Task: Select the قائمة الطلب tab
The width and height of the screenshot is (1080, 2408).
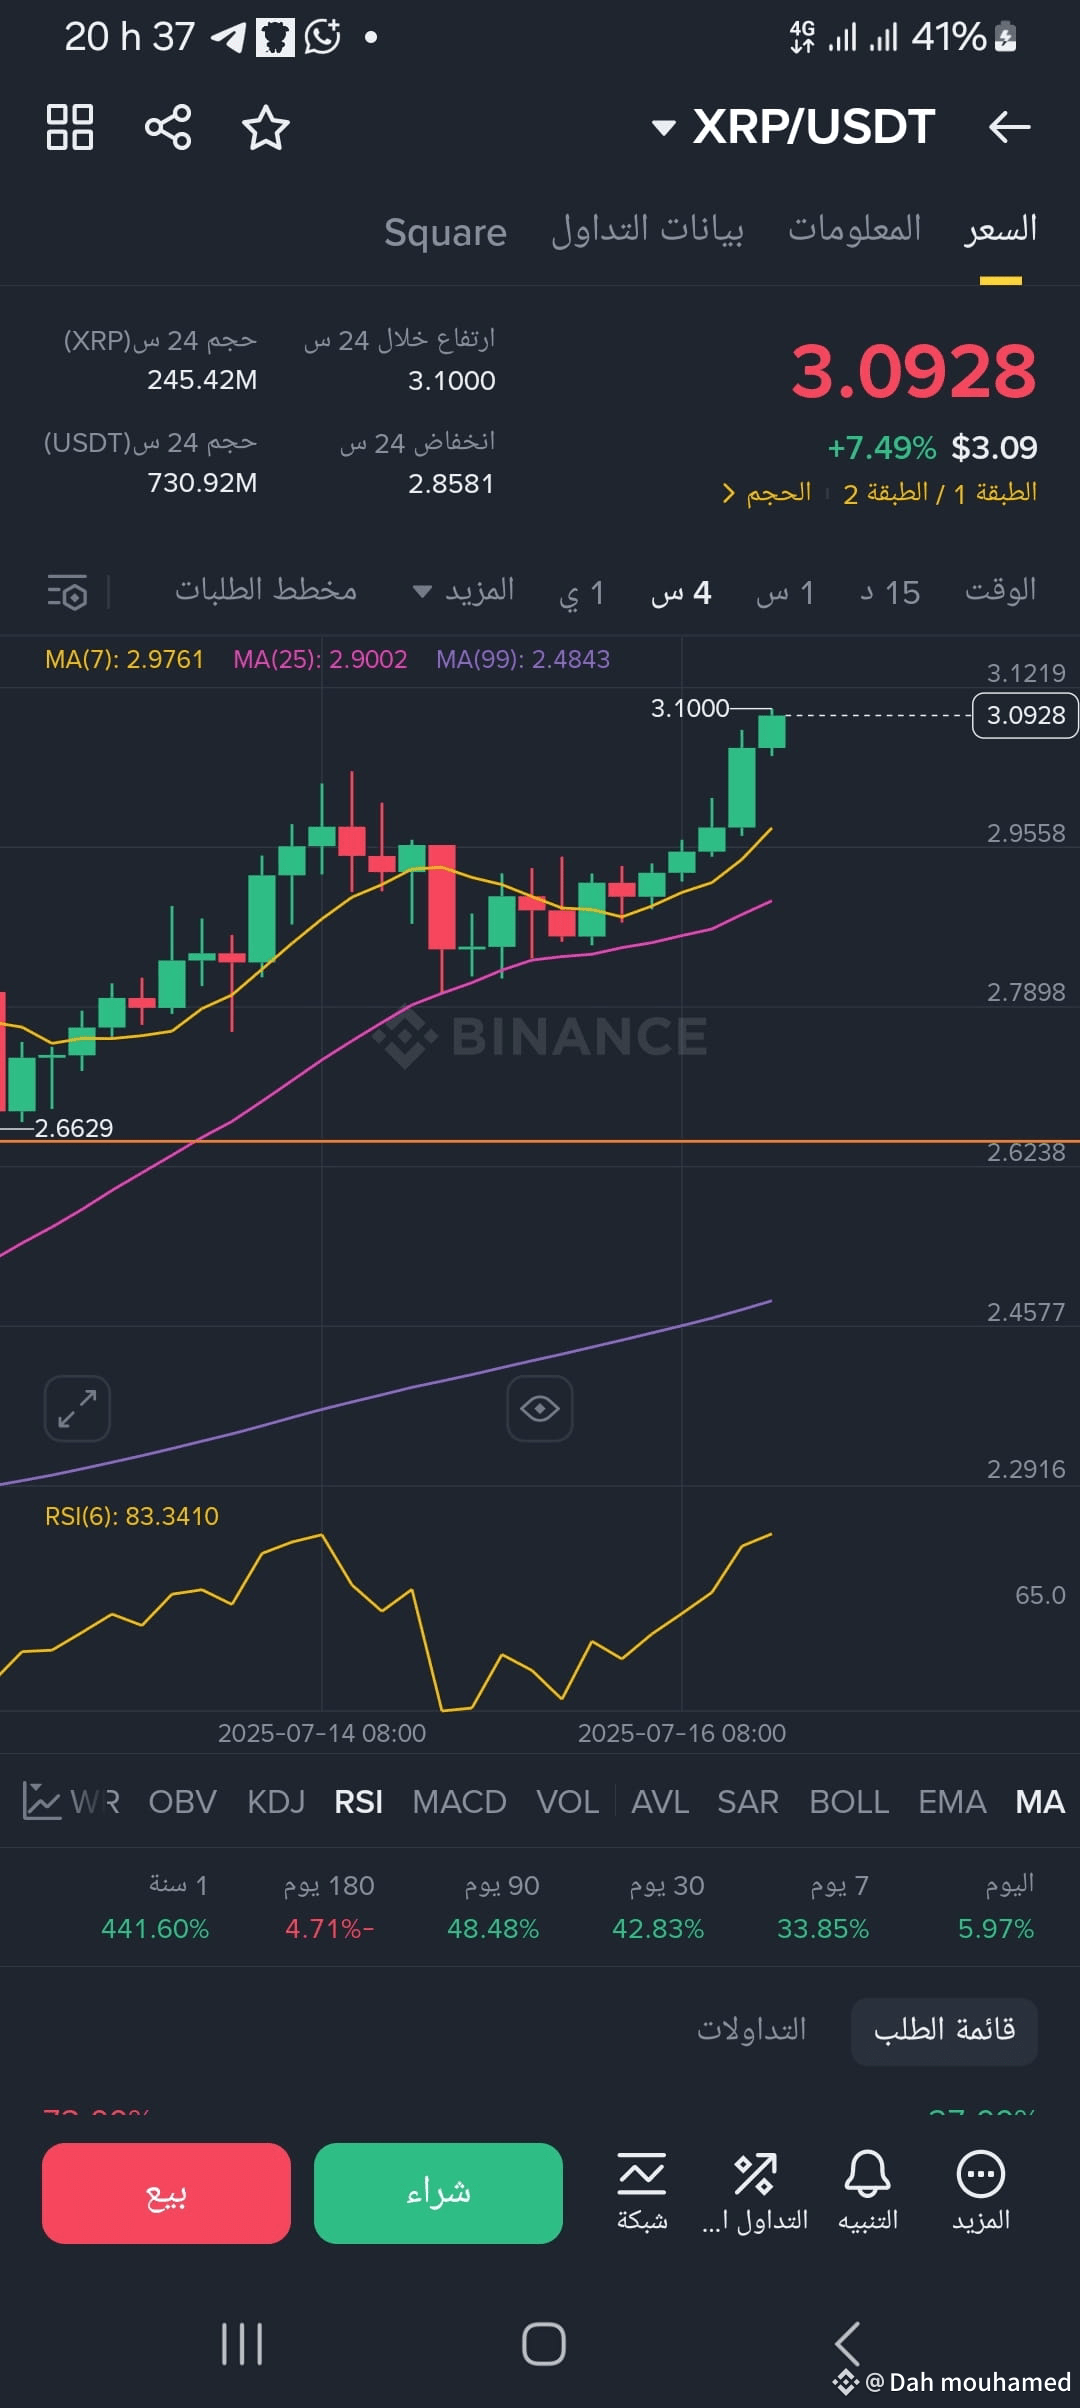Action: point(944,2030)
